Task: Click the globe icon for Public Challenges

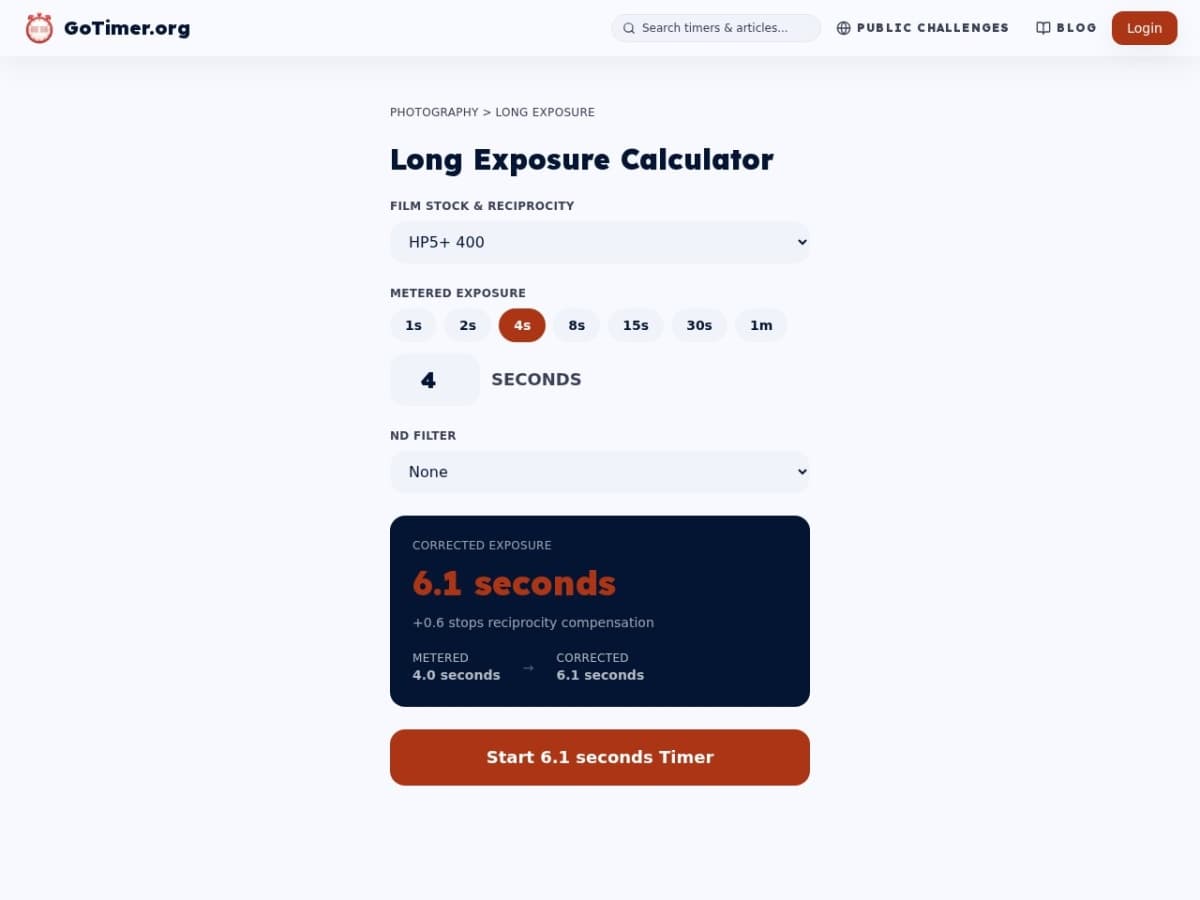Action: pyautogui.click(x=843, y=28)
